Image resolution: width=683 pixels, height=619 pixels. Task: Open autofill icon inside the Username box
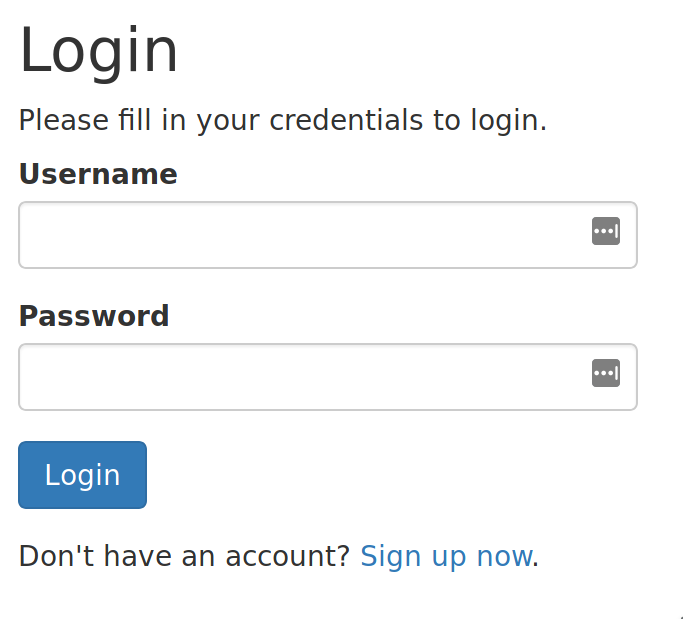[x=605, y=231]
